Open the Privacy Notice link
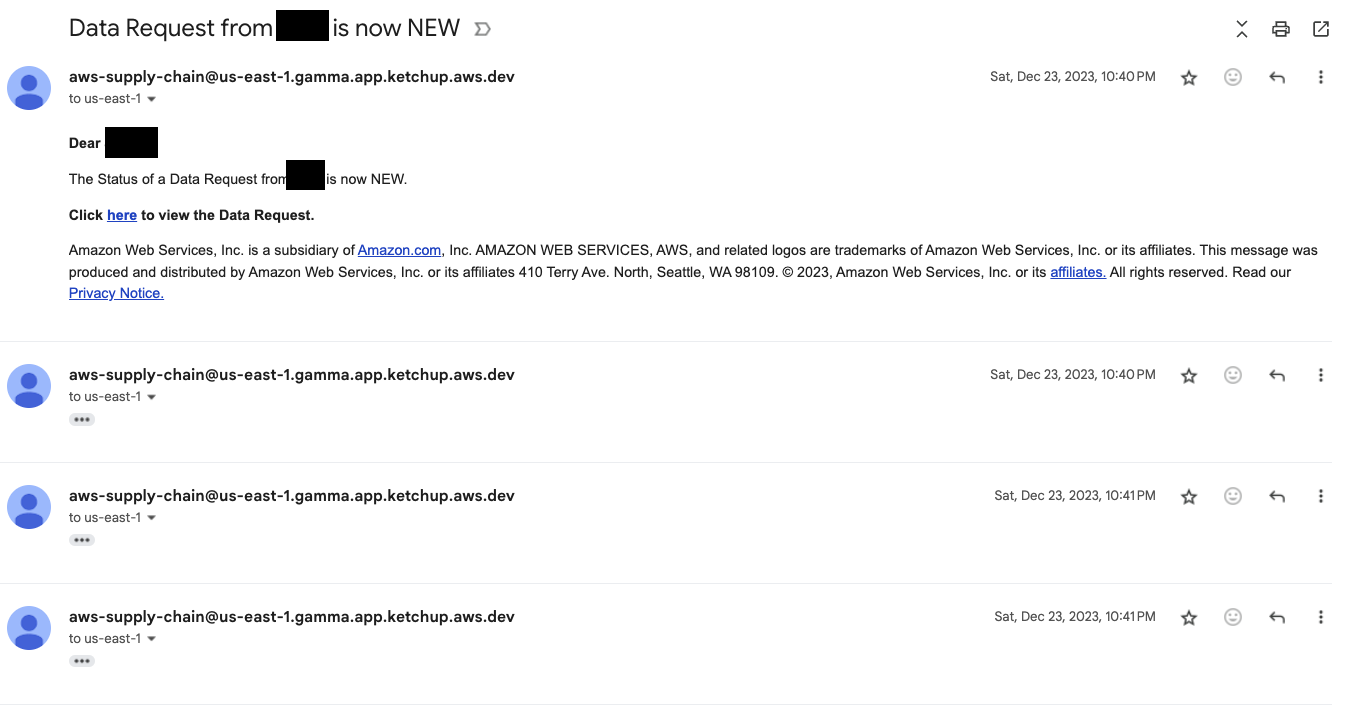The width and height of the screenshot is (1352, 705). coord(116,293)
